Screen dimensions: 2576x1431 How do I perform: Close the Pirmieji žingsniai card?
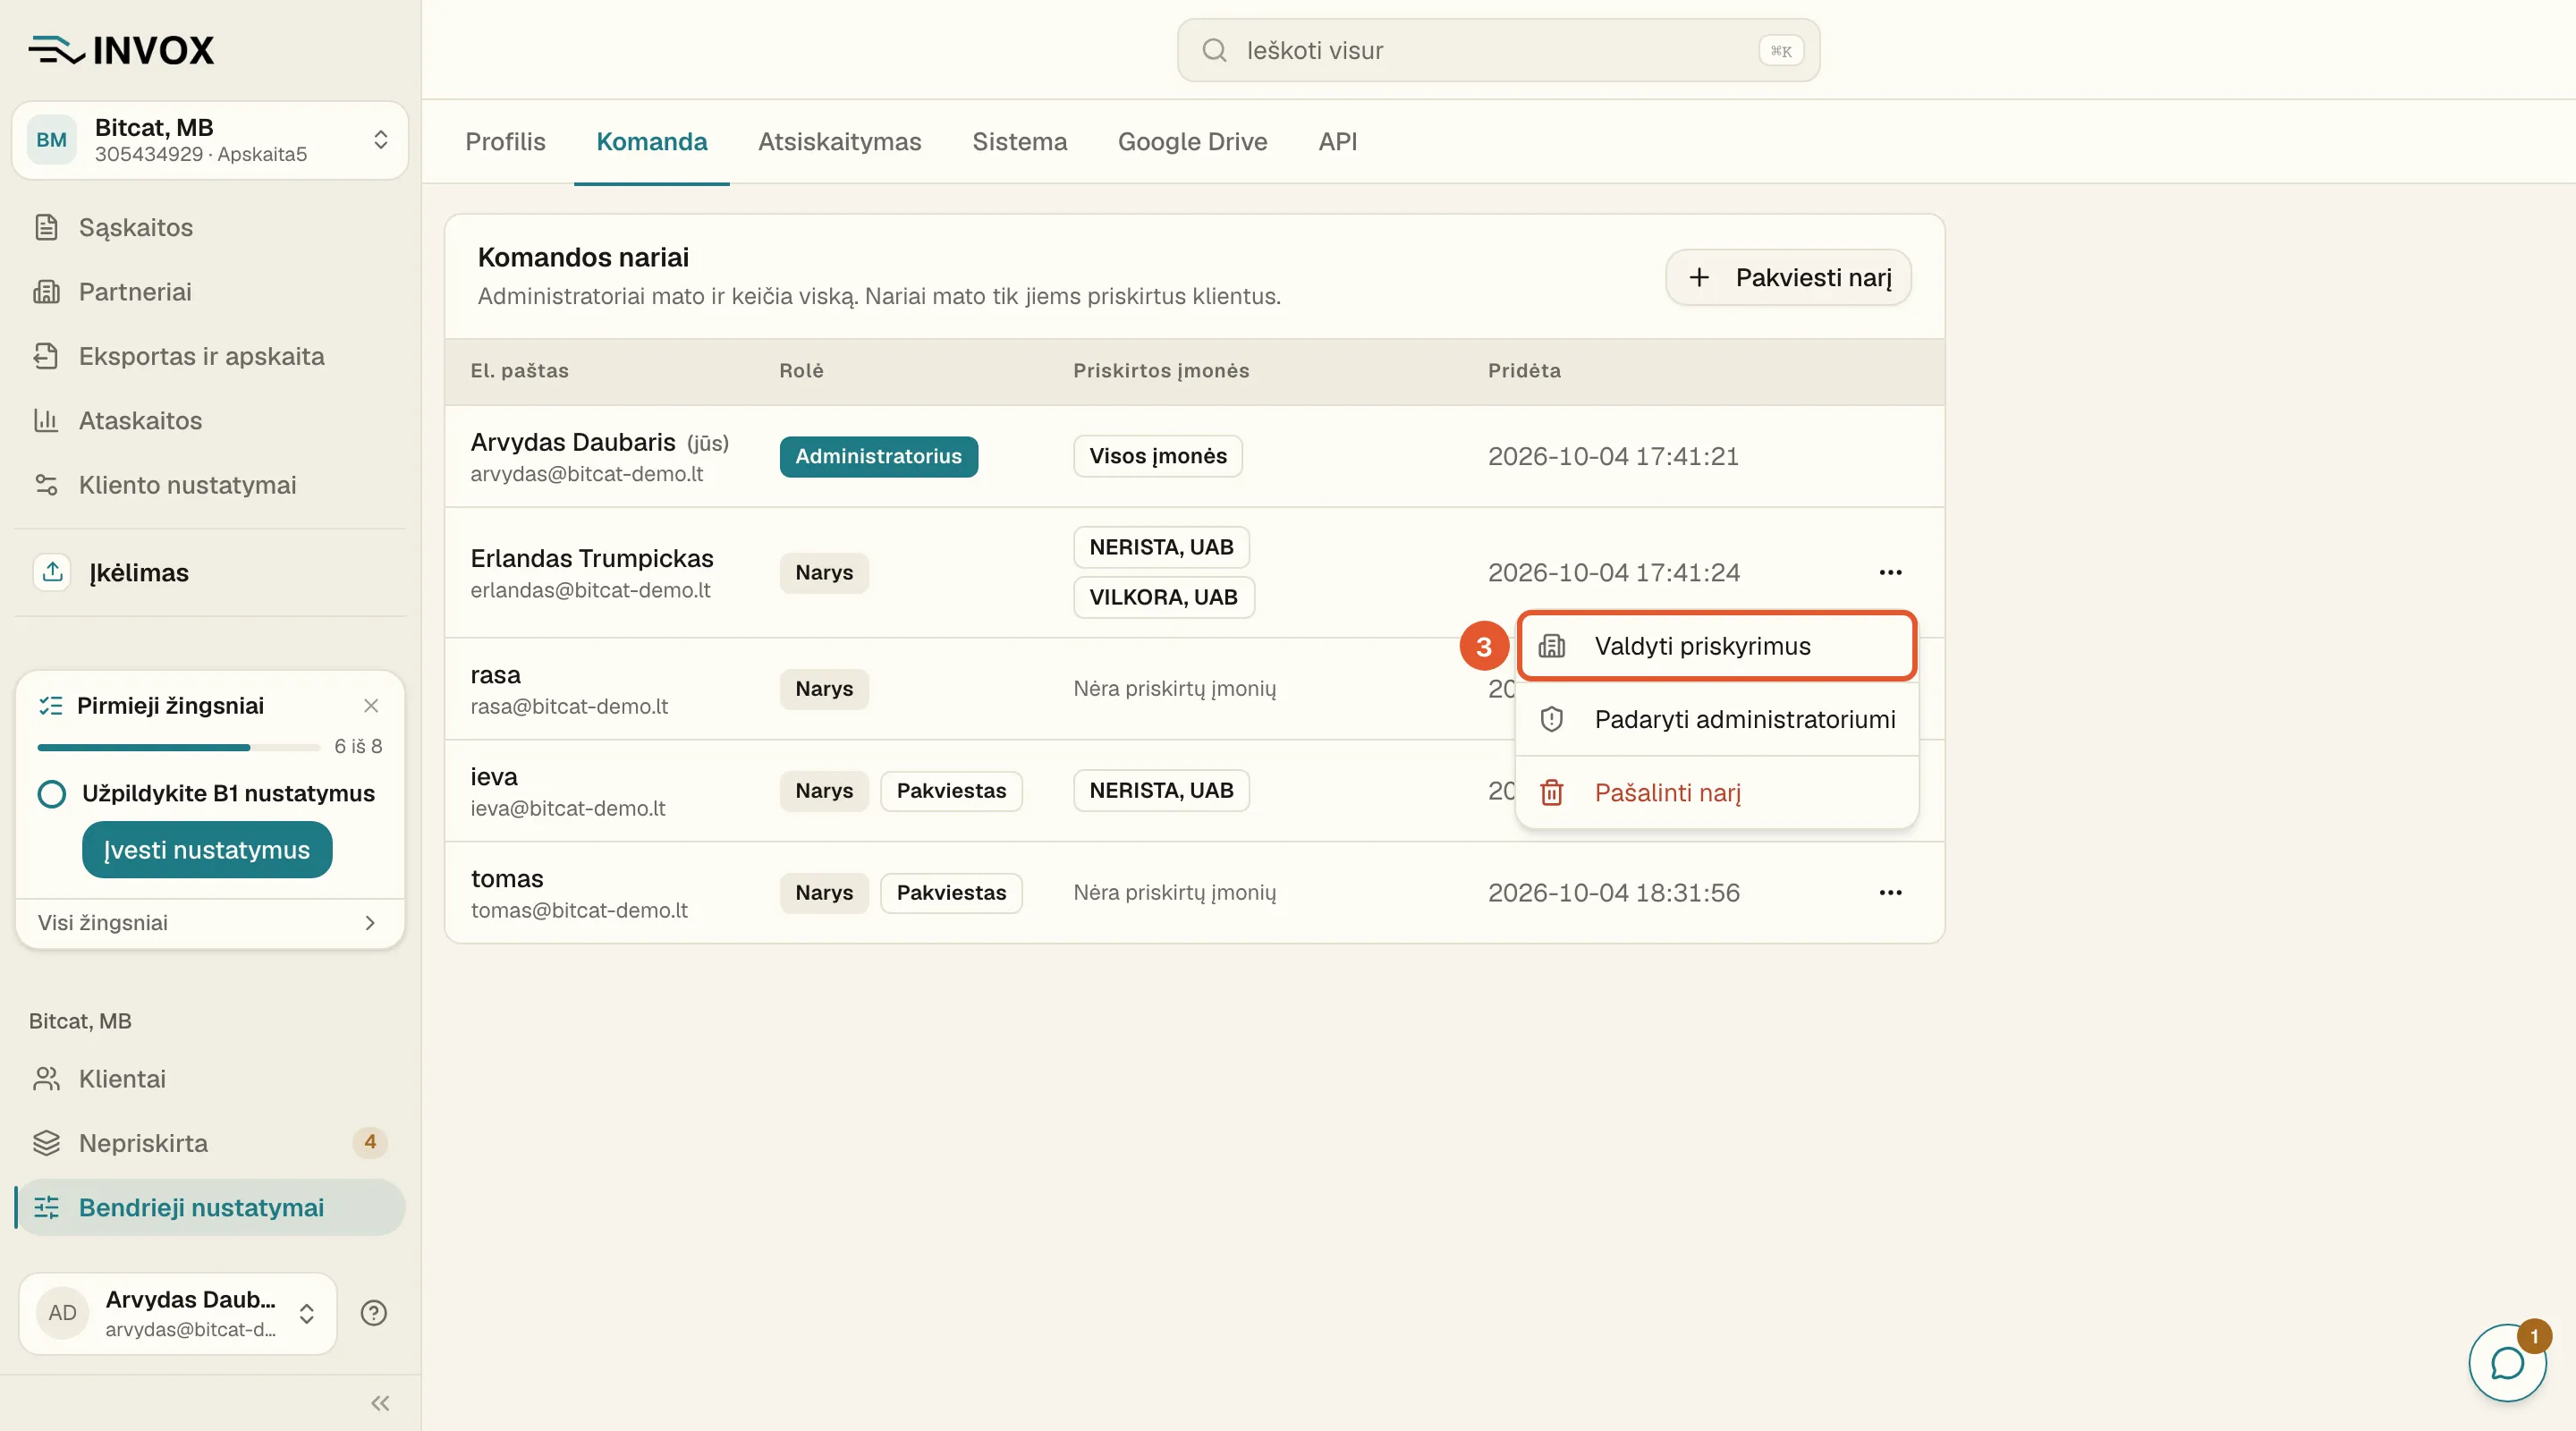(371, 706)
